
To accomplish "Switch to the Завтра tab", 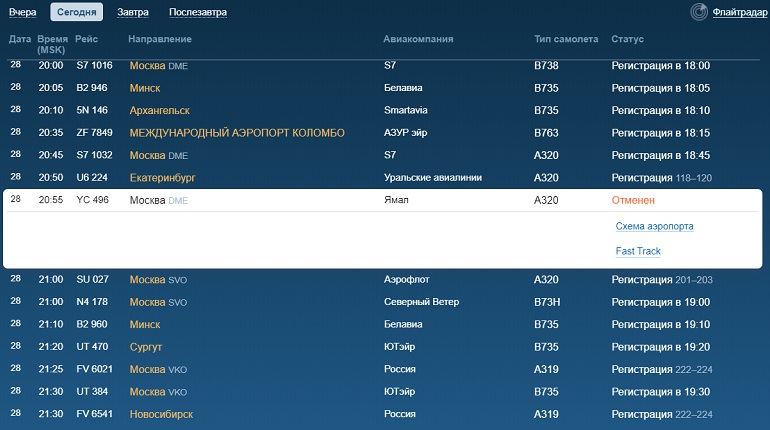I will (133, 12).
